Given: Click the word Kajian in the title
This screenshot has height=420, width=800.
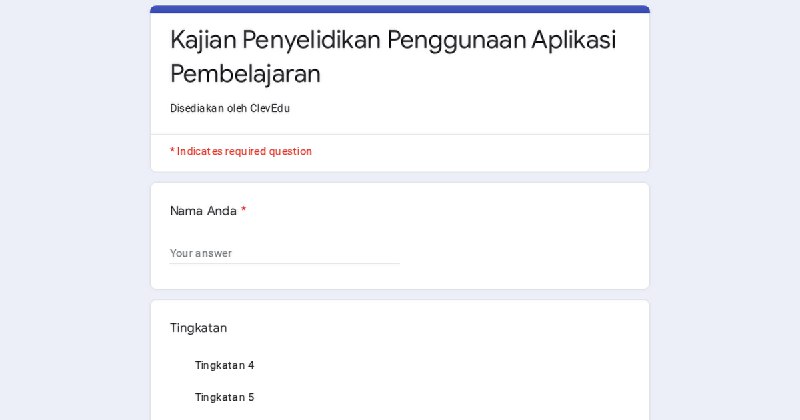Looking at the screenshot, I should pos(203,40).
